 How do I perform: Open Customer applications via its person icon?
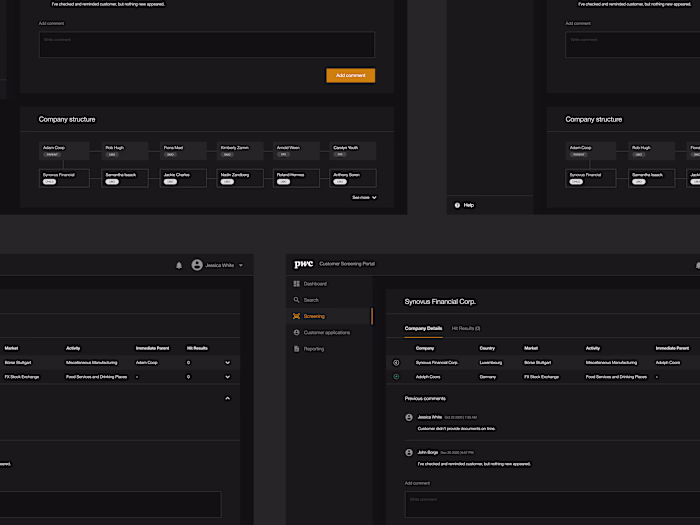[x=296, y=333]
